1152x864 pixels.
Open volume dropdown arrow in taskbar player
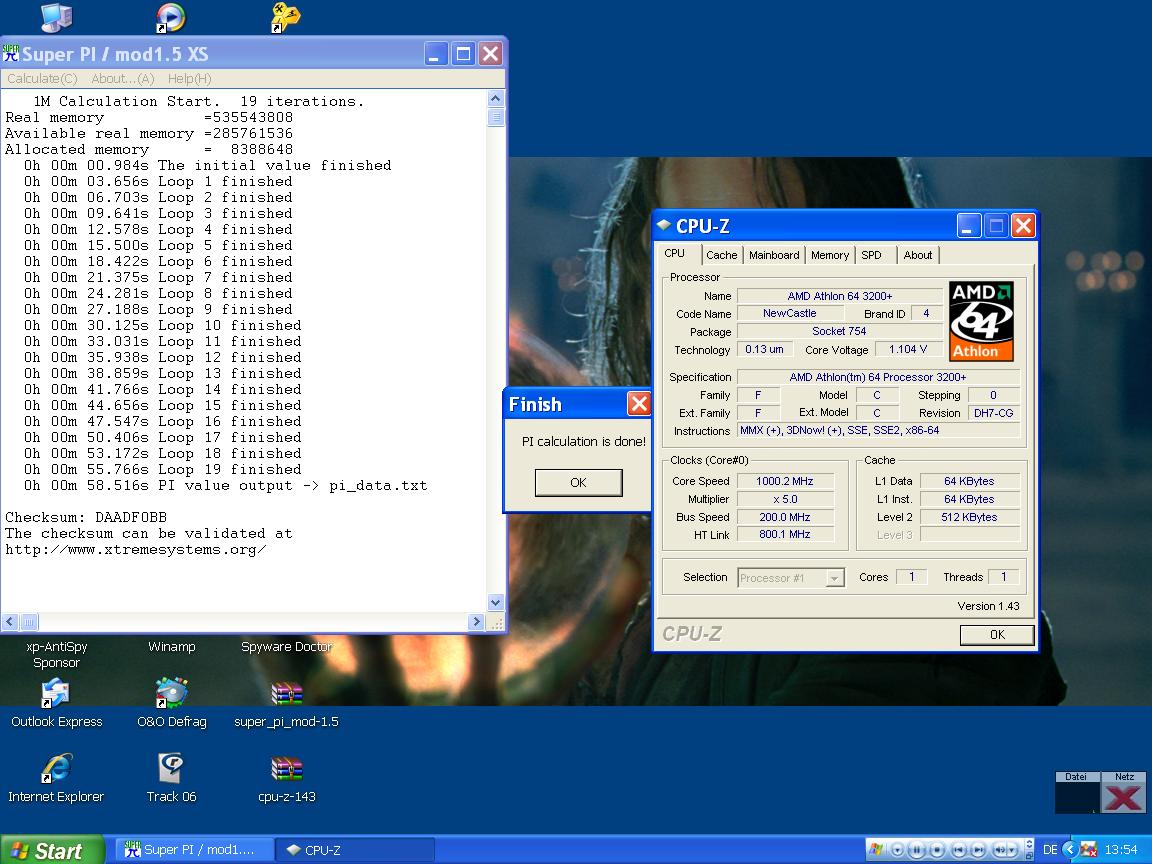pos(1012,850)
